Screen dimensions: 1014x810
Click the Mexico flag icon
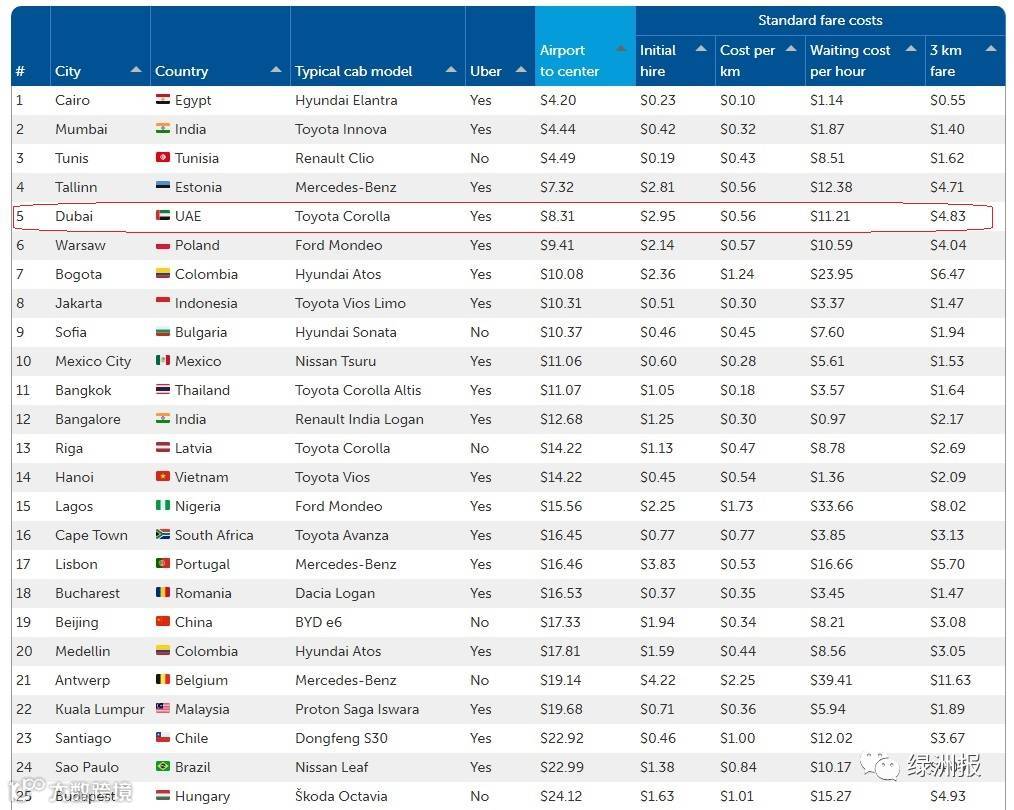pyautogui.click(x=163, y=360)
